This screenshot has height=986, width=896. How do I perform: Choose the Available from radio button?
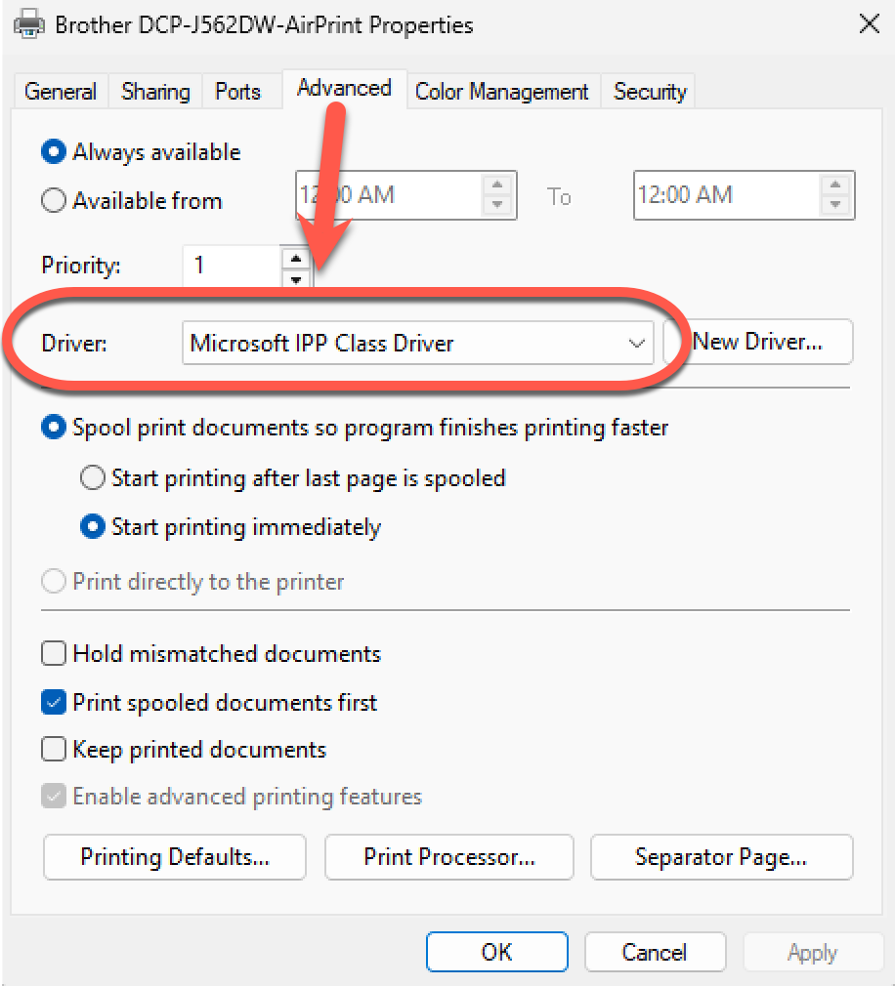point(53,201)
